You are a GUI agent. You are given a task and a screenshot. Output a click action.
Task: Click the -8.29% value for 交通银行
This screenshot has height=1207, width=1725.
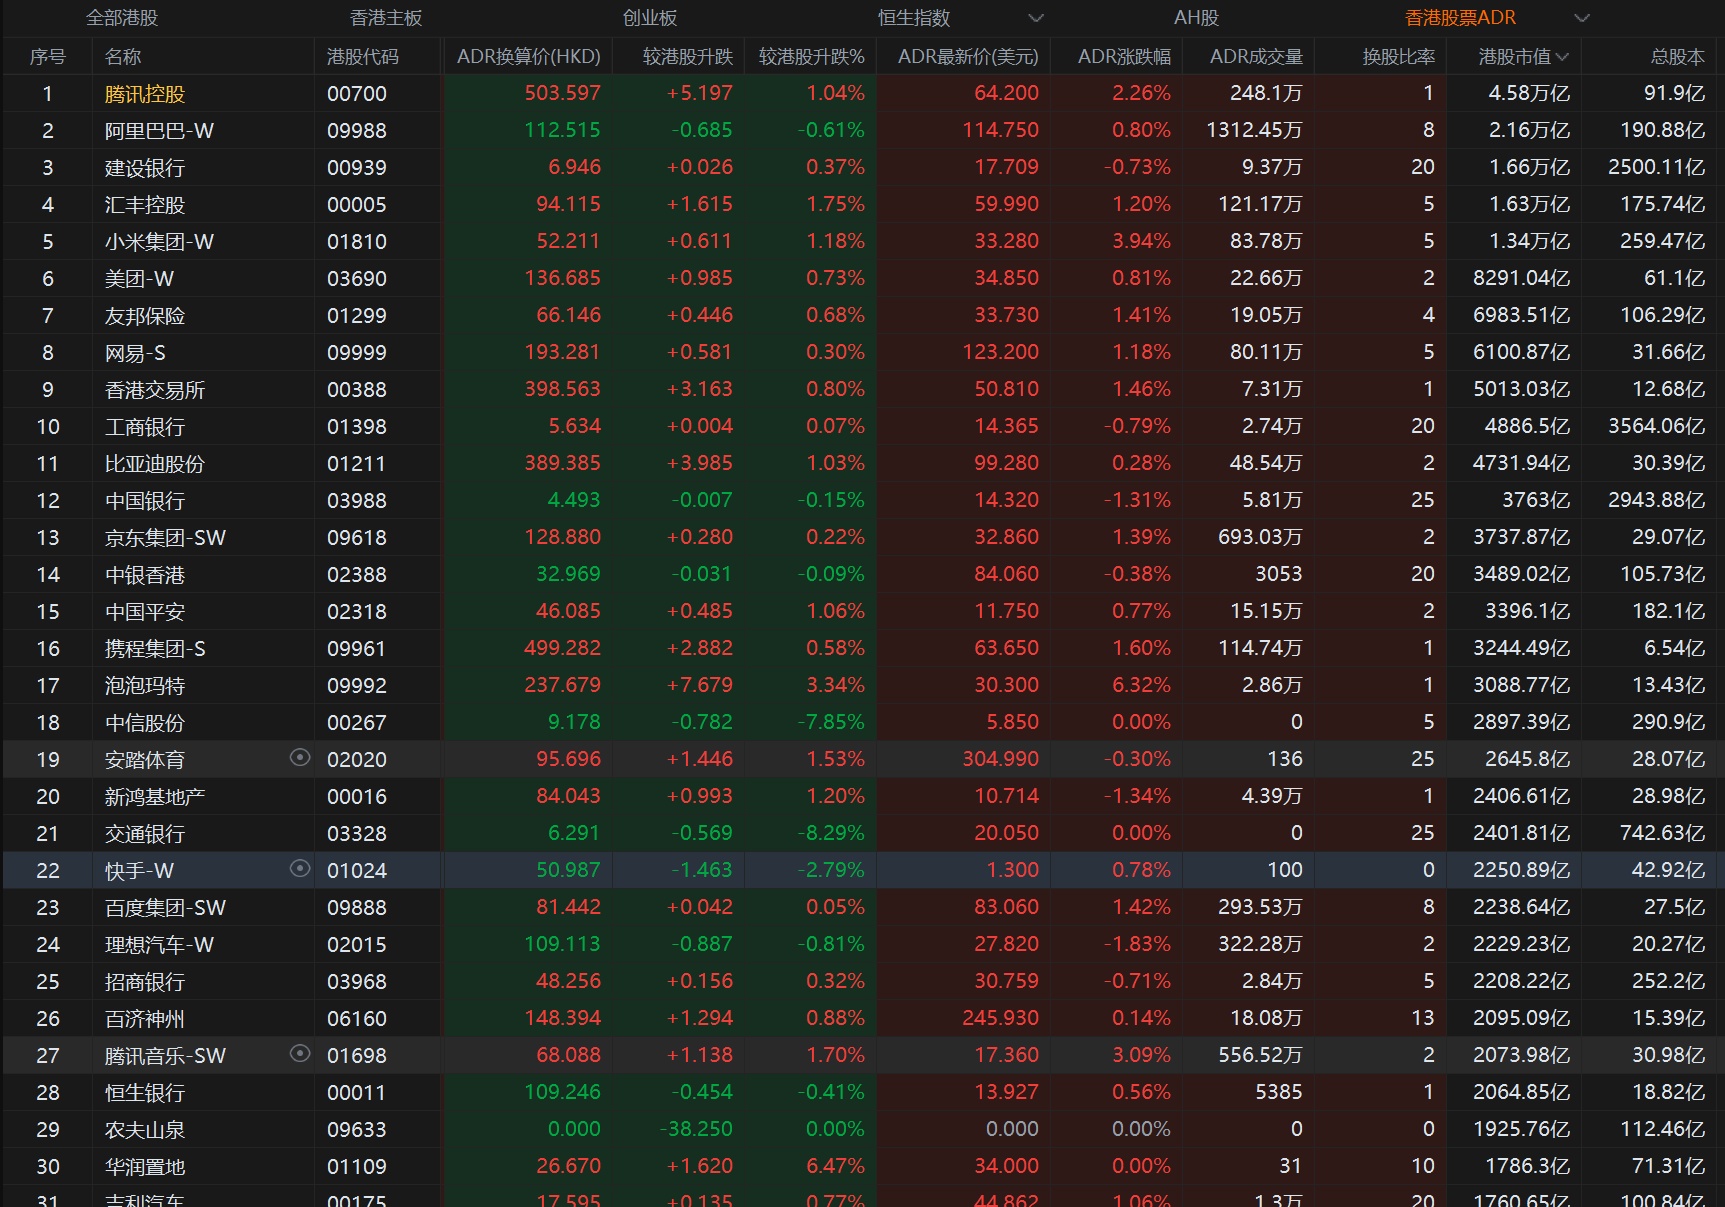coord(831,833)
